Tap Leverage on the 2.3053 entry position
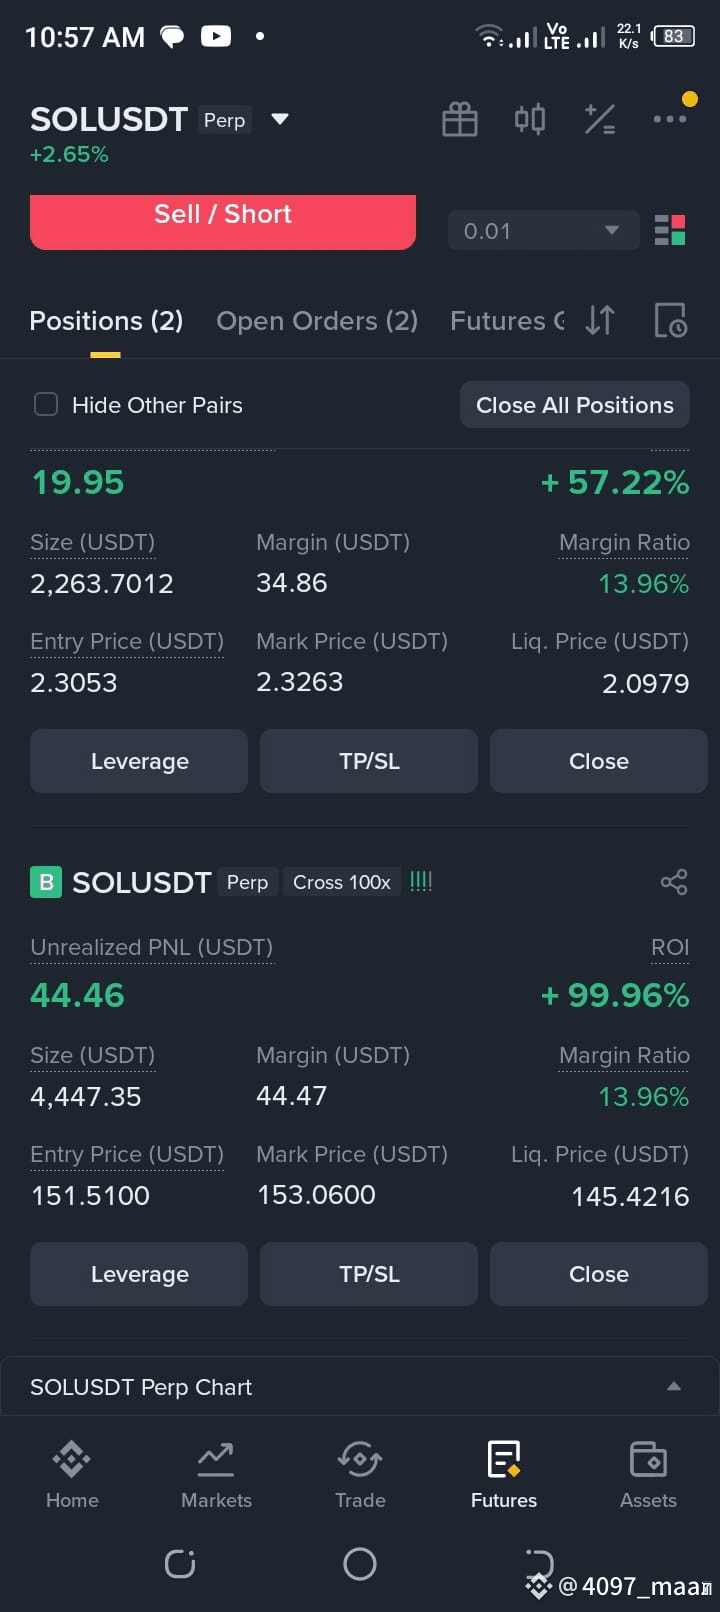Screen dimensions: 720x1612 [139, 761]
